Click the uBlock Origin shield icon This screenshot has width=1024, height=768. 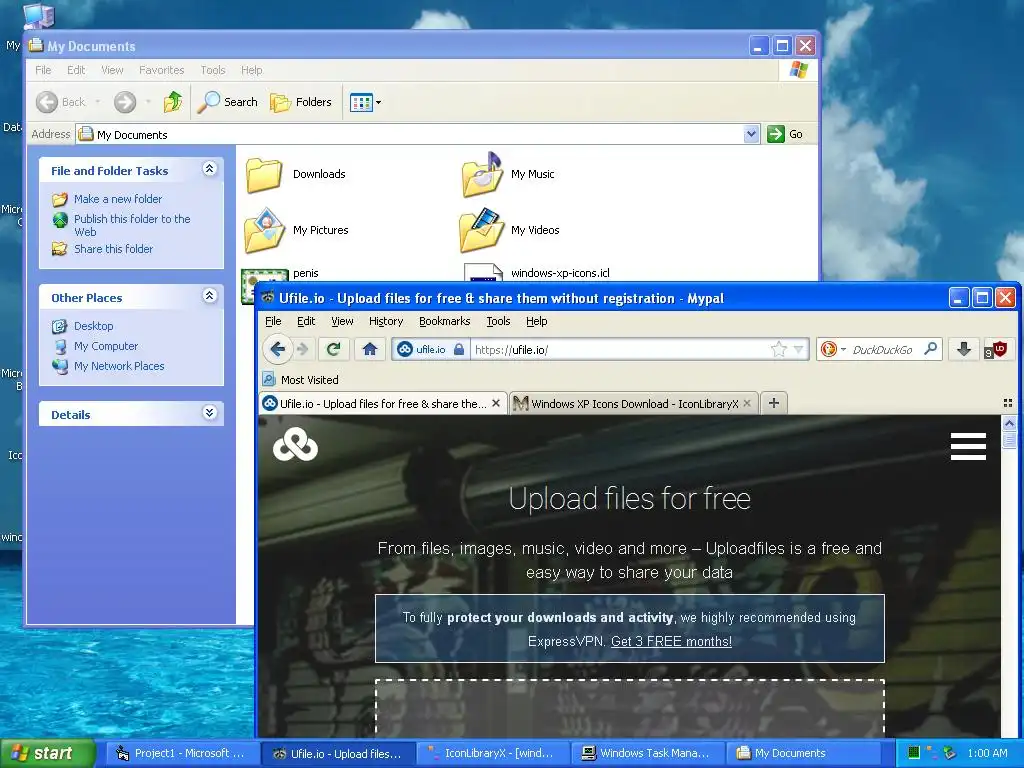tap(997, 349)
